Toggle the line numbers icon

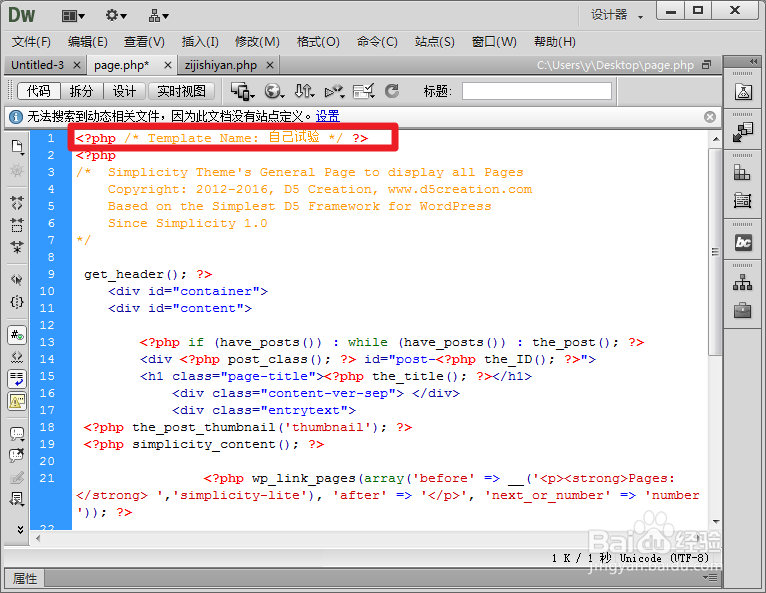point(17,335)
